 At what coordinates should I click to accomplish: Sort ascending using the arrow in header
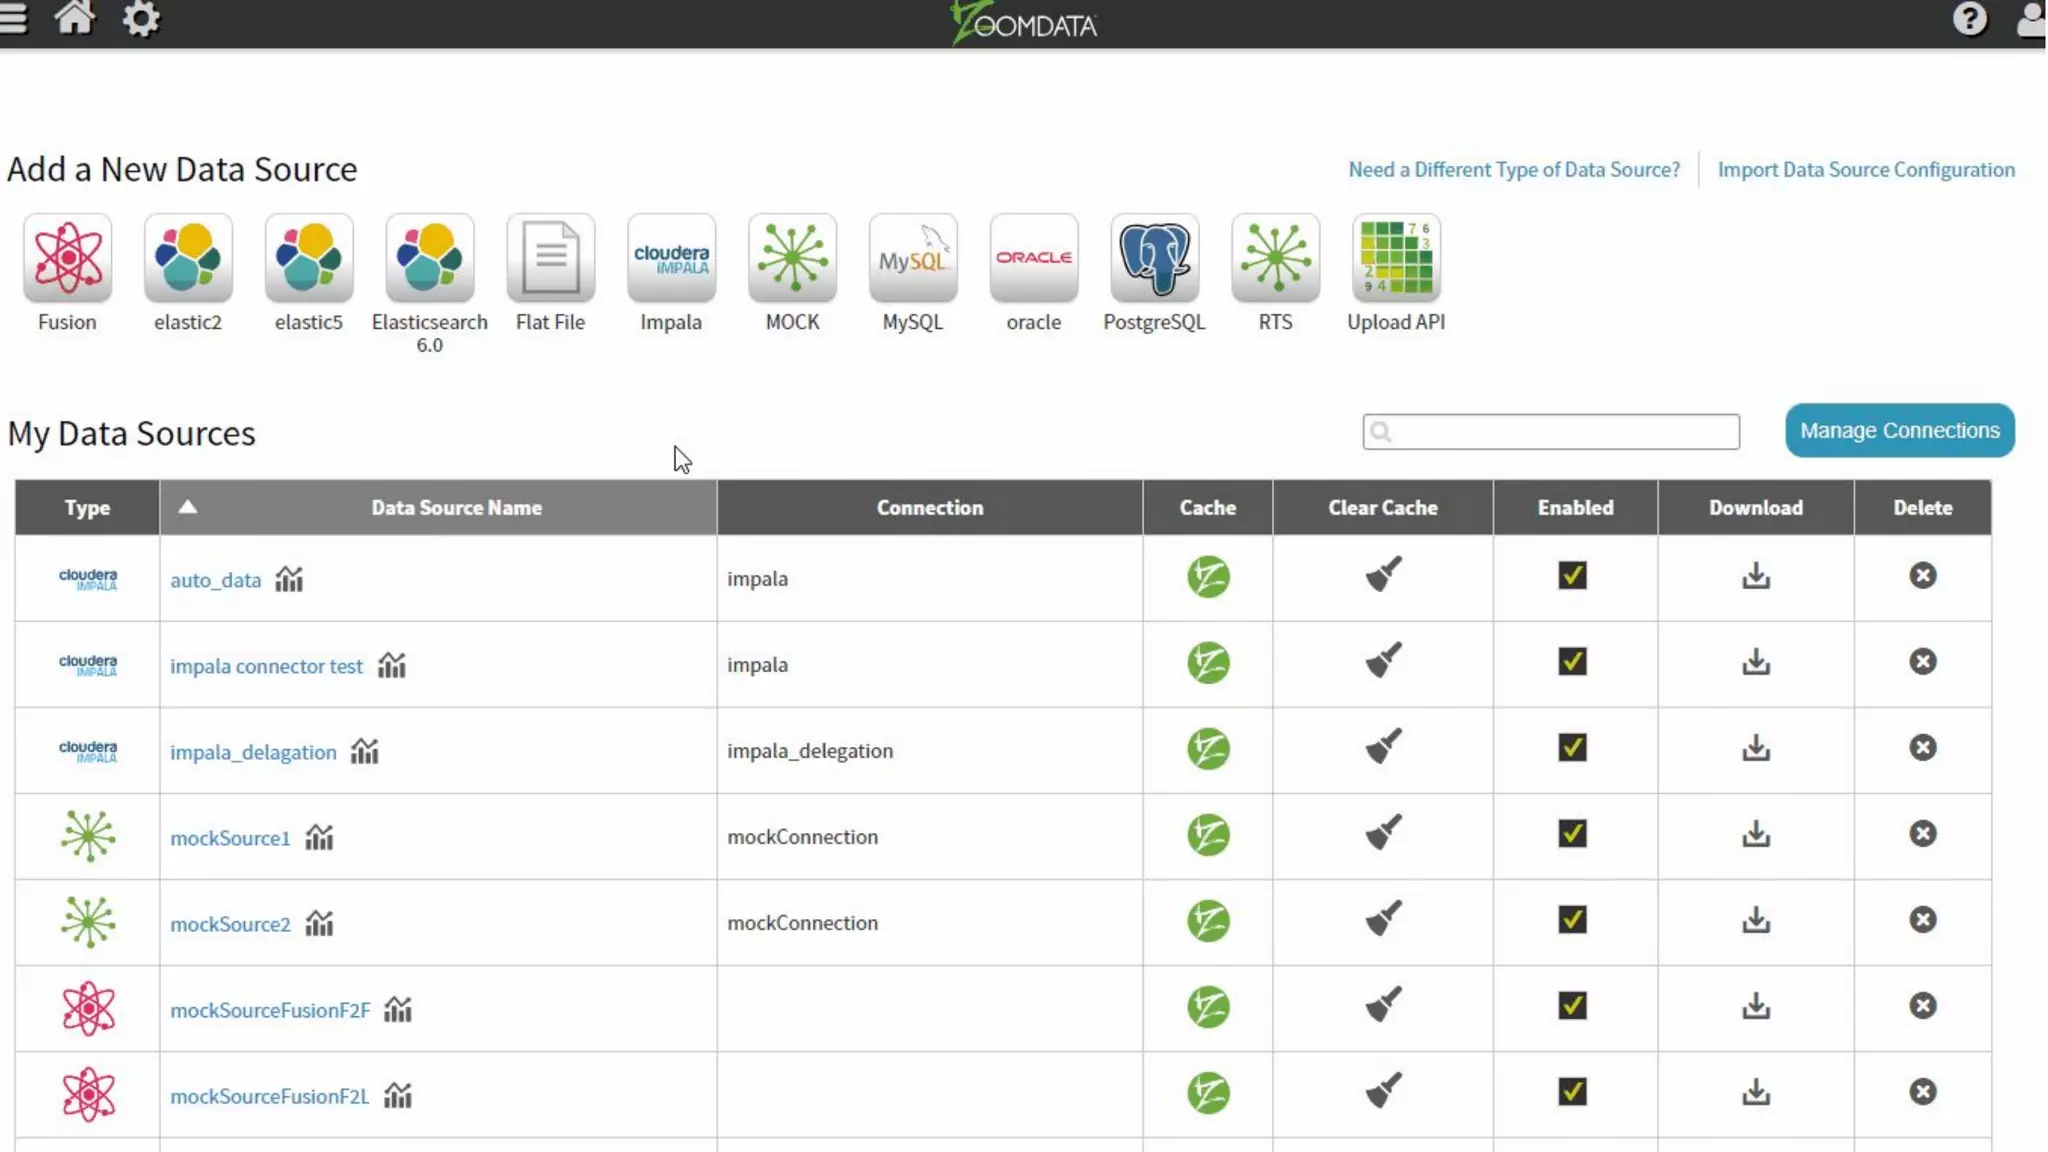coord(187,507)
